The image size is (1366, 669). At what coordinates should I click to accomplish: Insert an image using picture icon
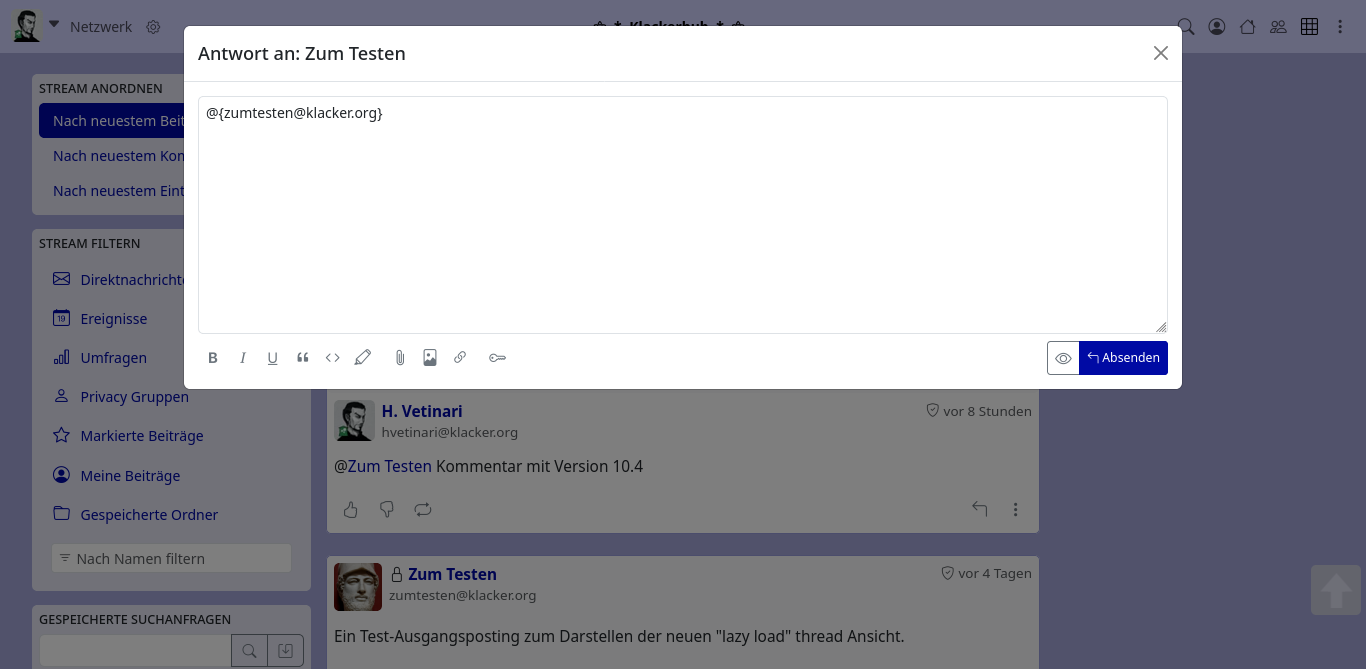point(430,358)
